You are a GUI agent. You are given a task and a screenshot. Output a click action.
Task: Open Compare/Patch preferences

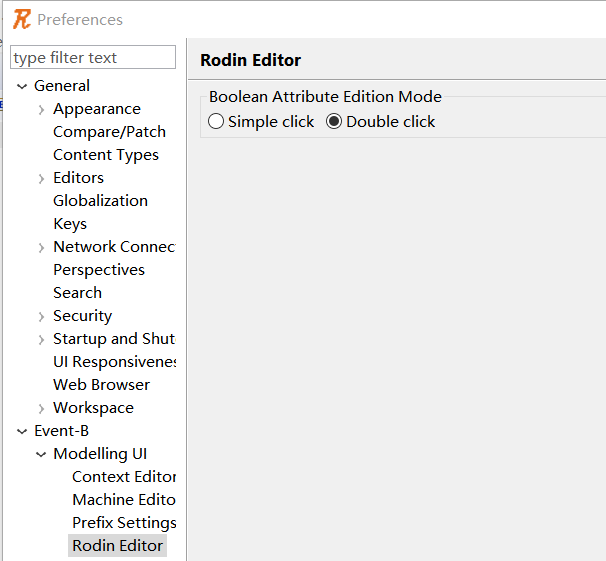click(109, 132)
